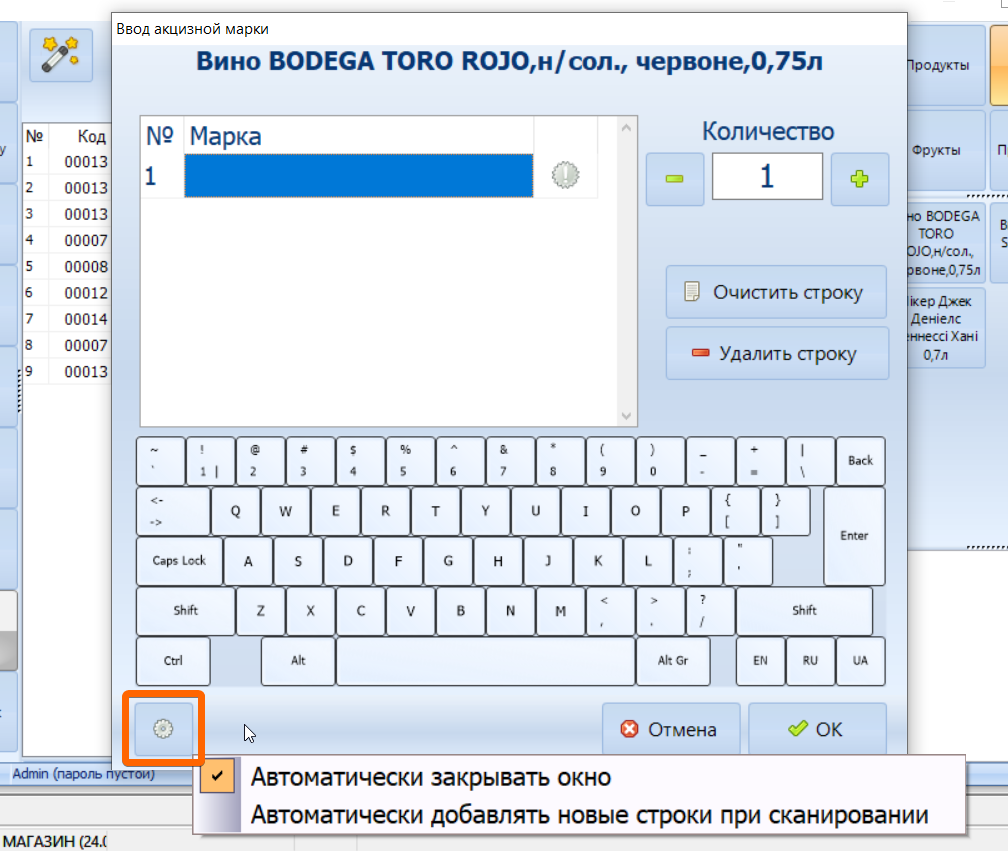
Task: Tap the Q key
Action: pyautogui.click(x=235, y=511)
